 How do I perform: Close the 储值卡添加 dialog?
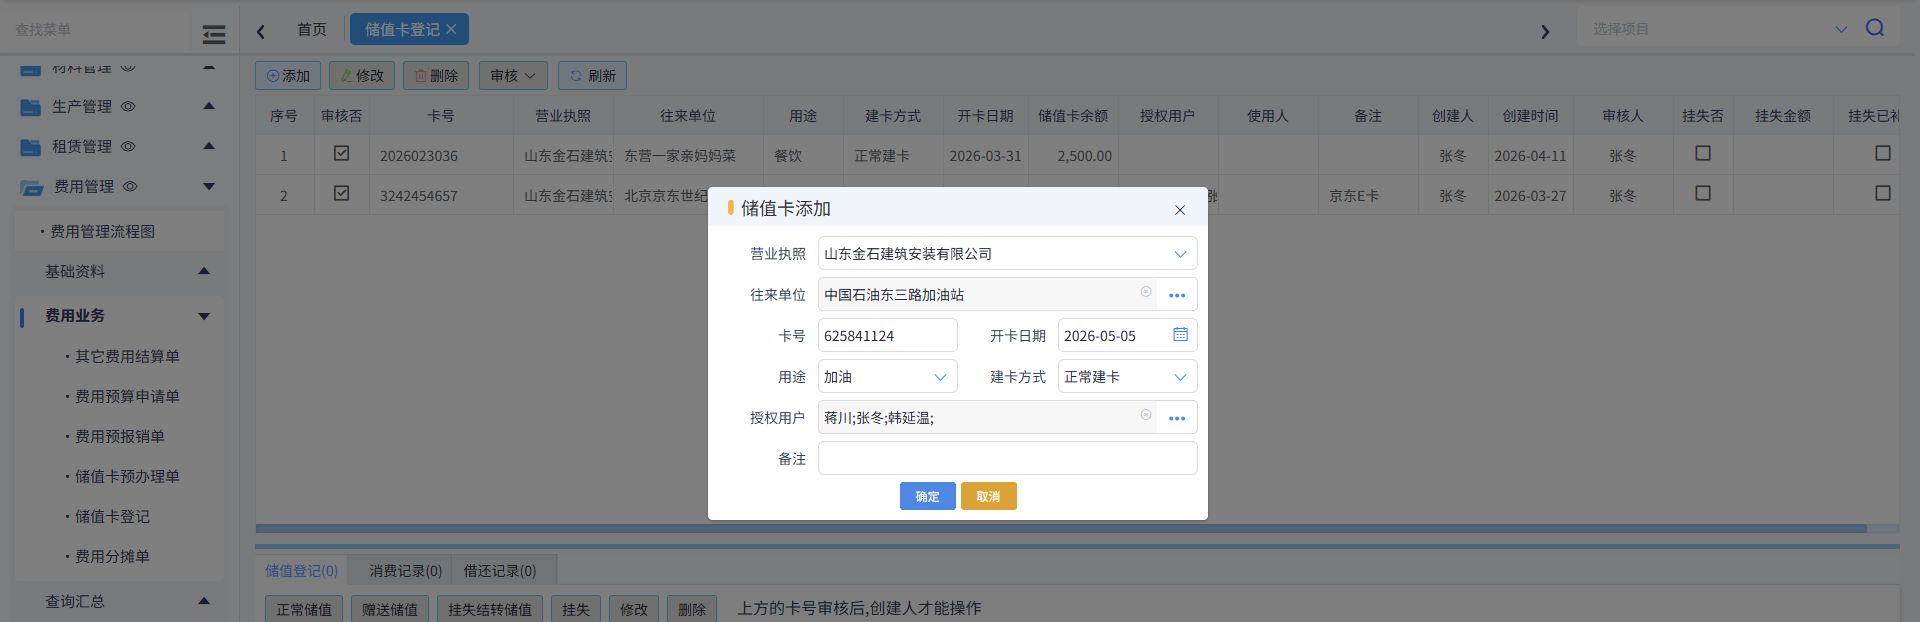[1180, 210]
